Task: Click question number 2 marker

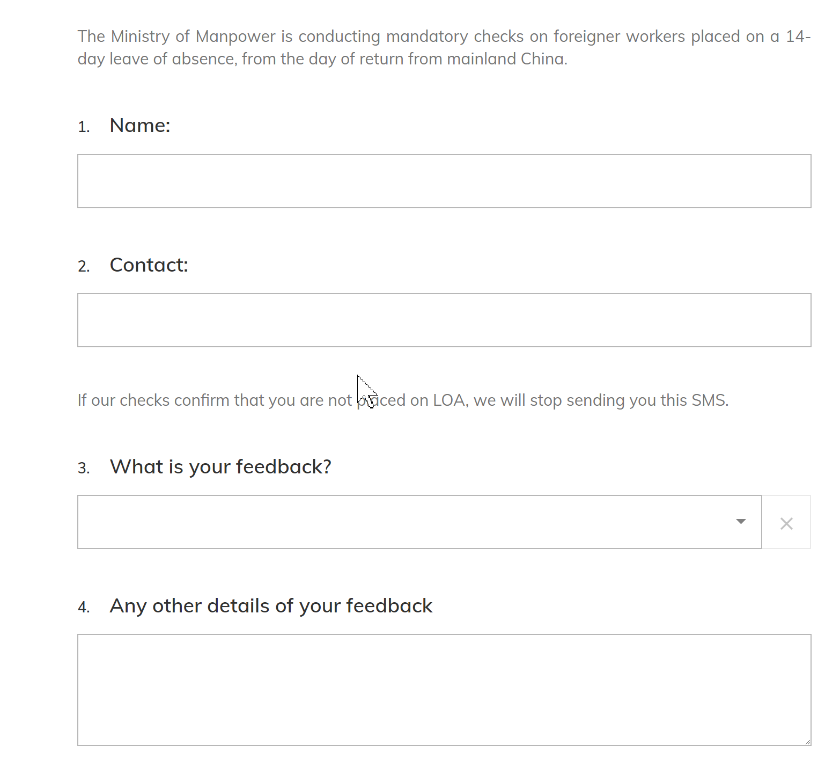Action: pos(84,266)
